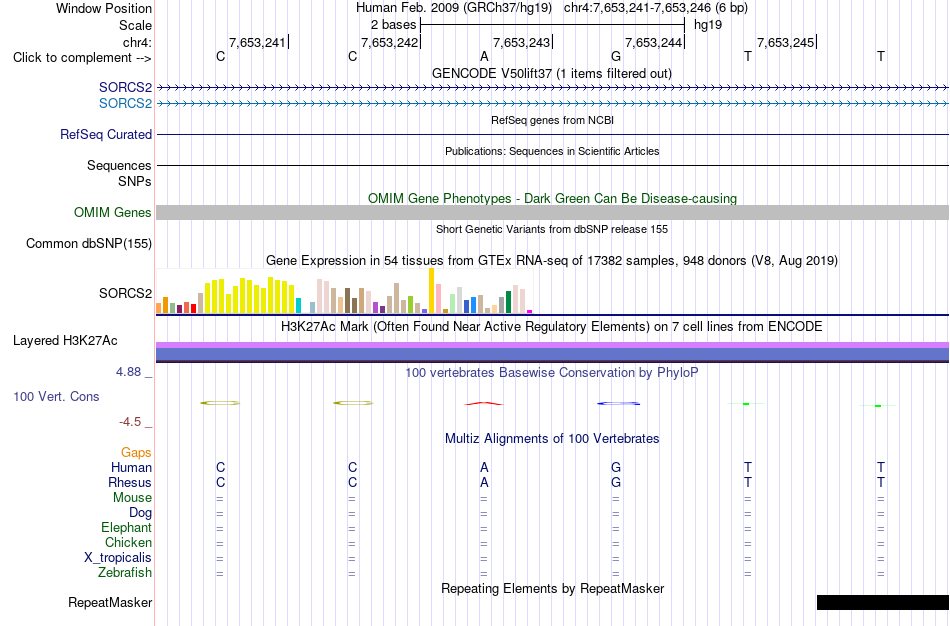The image size is (950, 626).
Task: Click the Scale track label
Action: 135,25
